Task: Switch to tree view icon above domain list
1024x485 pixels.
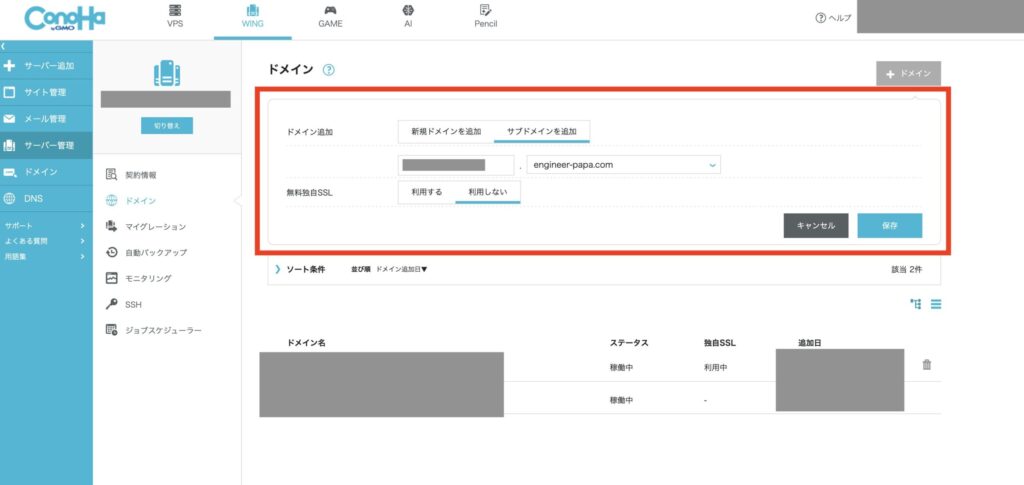Action: pyautogui.click(x=915, y=304)
